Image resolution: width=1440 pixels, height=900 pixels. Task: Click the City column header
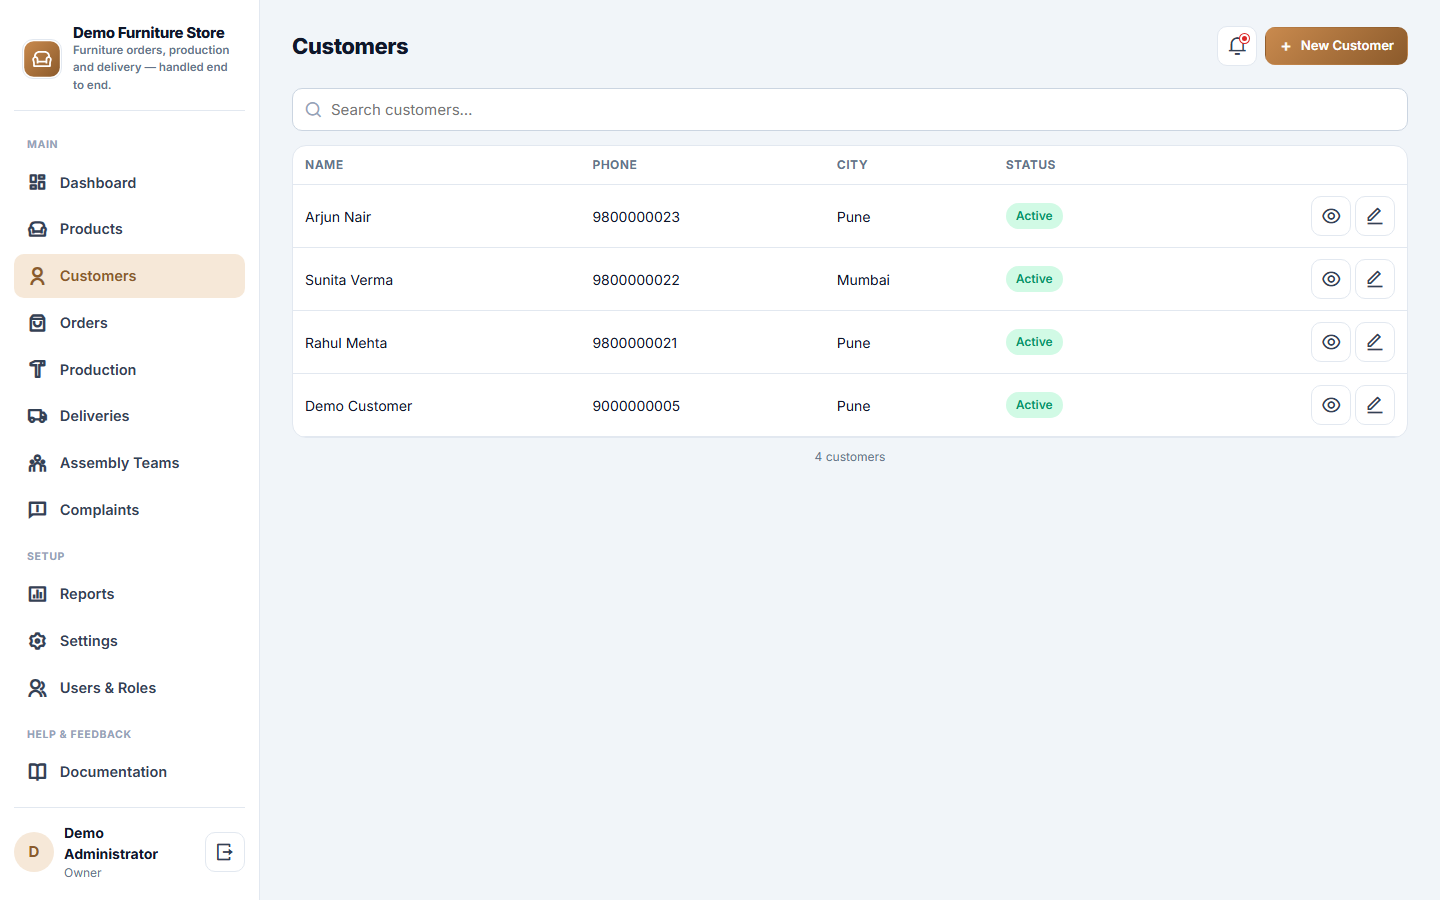852,165
